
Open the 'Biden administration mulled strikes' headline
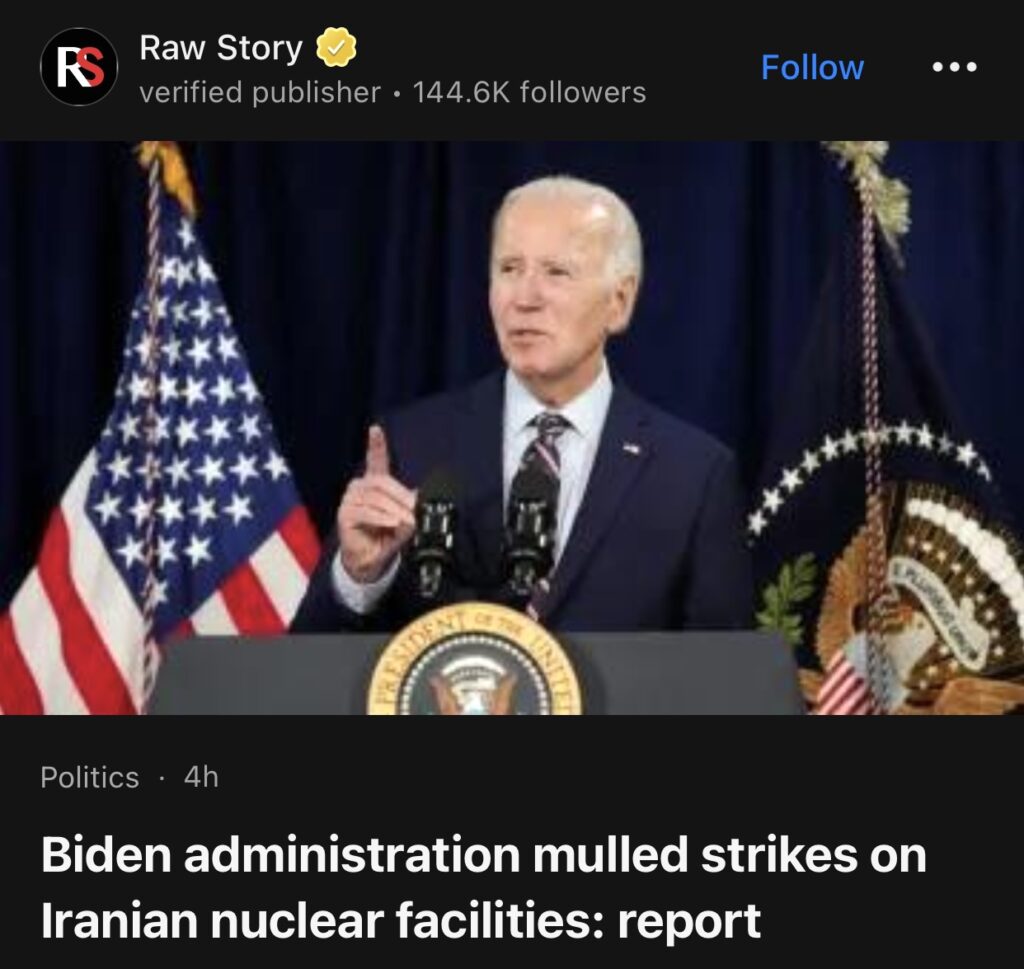(484, 887)
